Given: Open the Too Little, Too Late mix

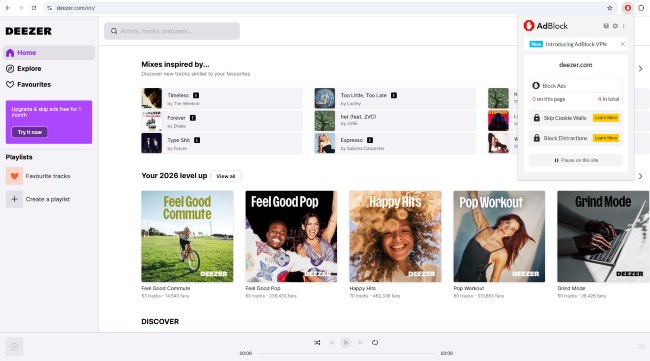Looking at the screenshot, I should tap(395, 99).
